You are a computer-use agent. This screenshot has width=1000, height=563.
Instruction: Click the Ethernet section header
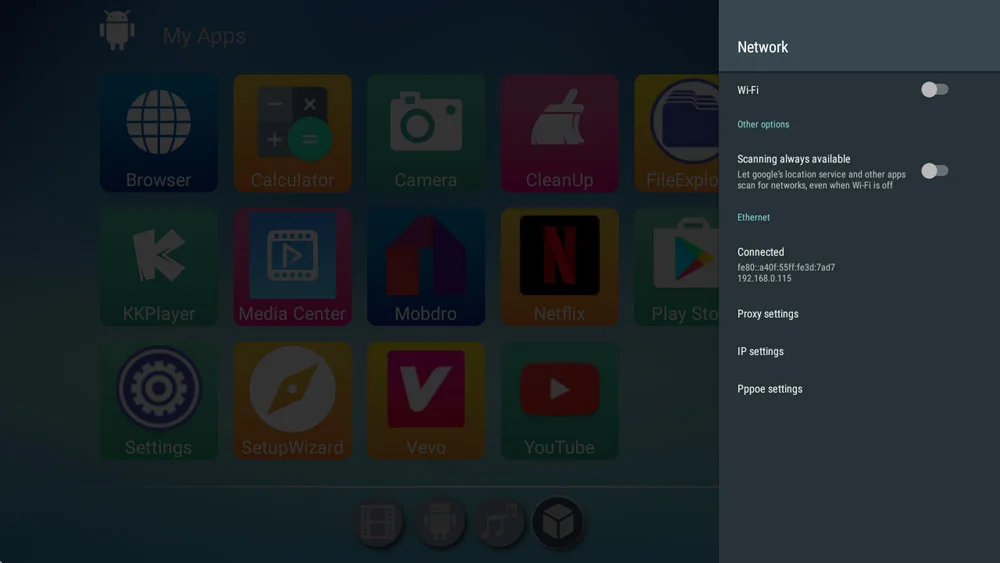[753, 217]
